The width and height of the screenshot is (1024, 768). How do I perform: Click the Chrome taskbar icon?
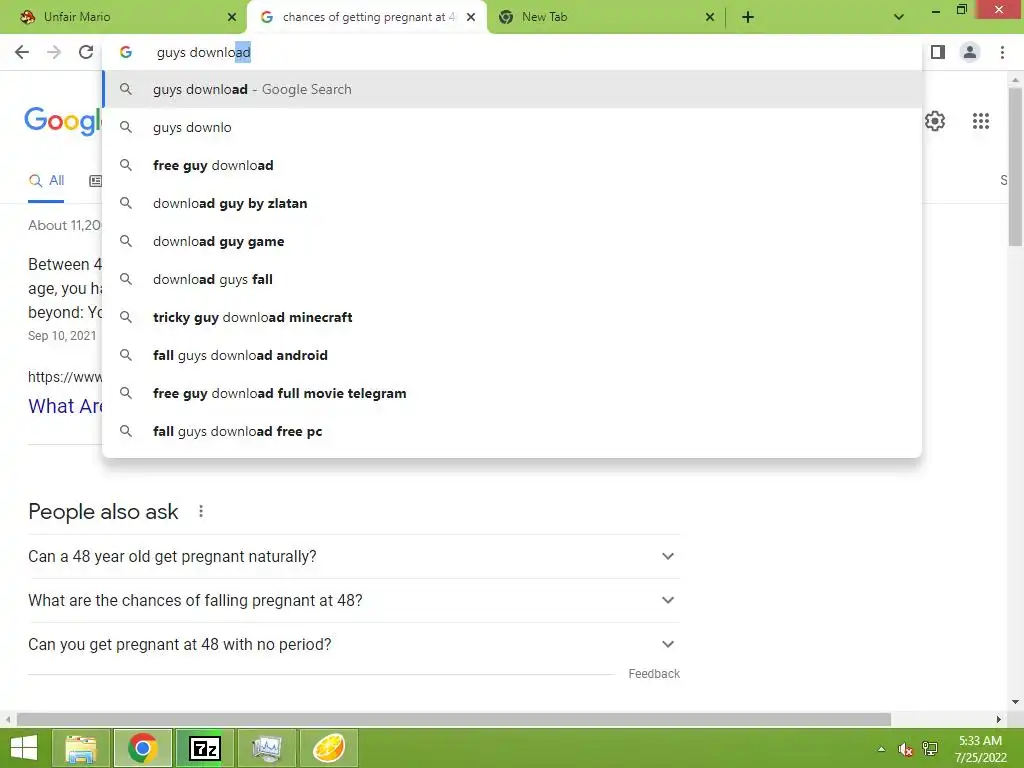tap(142, 748)
